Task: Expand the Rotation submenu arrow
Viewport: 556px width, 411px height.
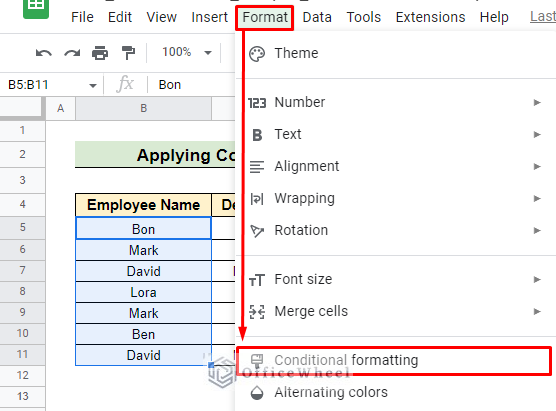Action: pos(537,231)
